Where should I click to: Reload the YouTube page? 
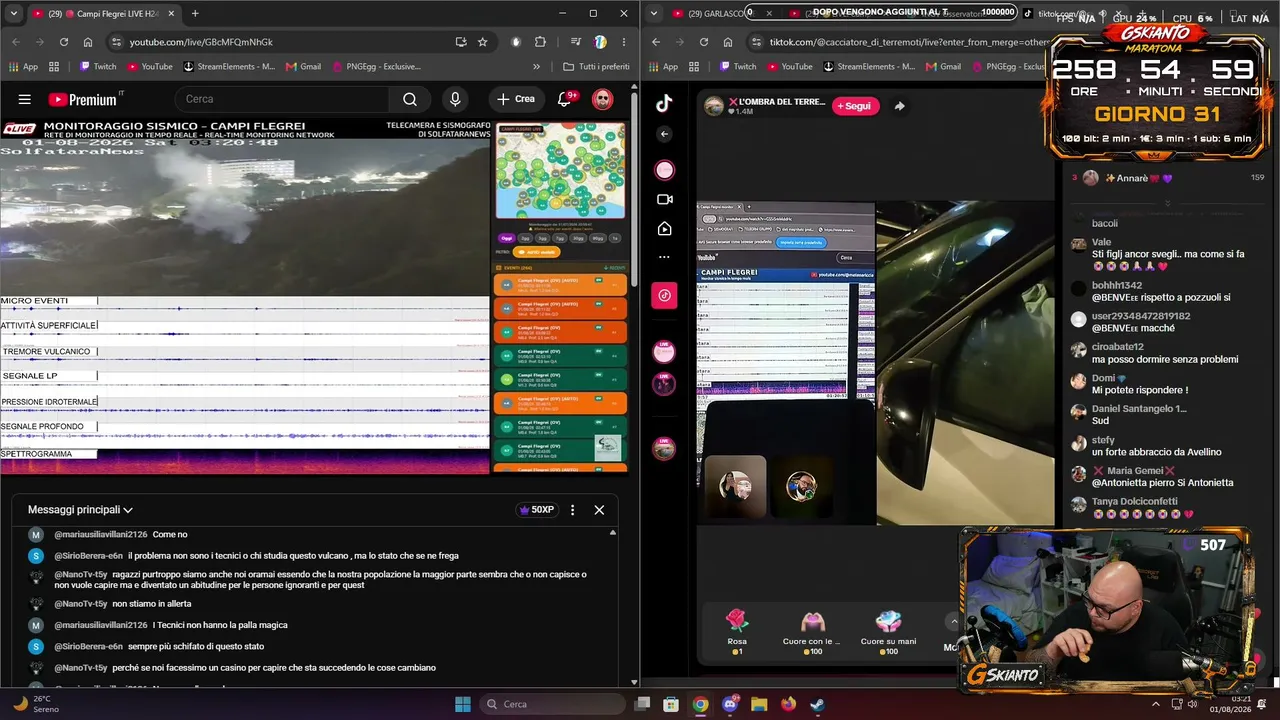[64, 42]
